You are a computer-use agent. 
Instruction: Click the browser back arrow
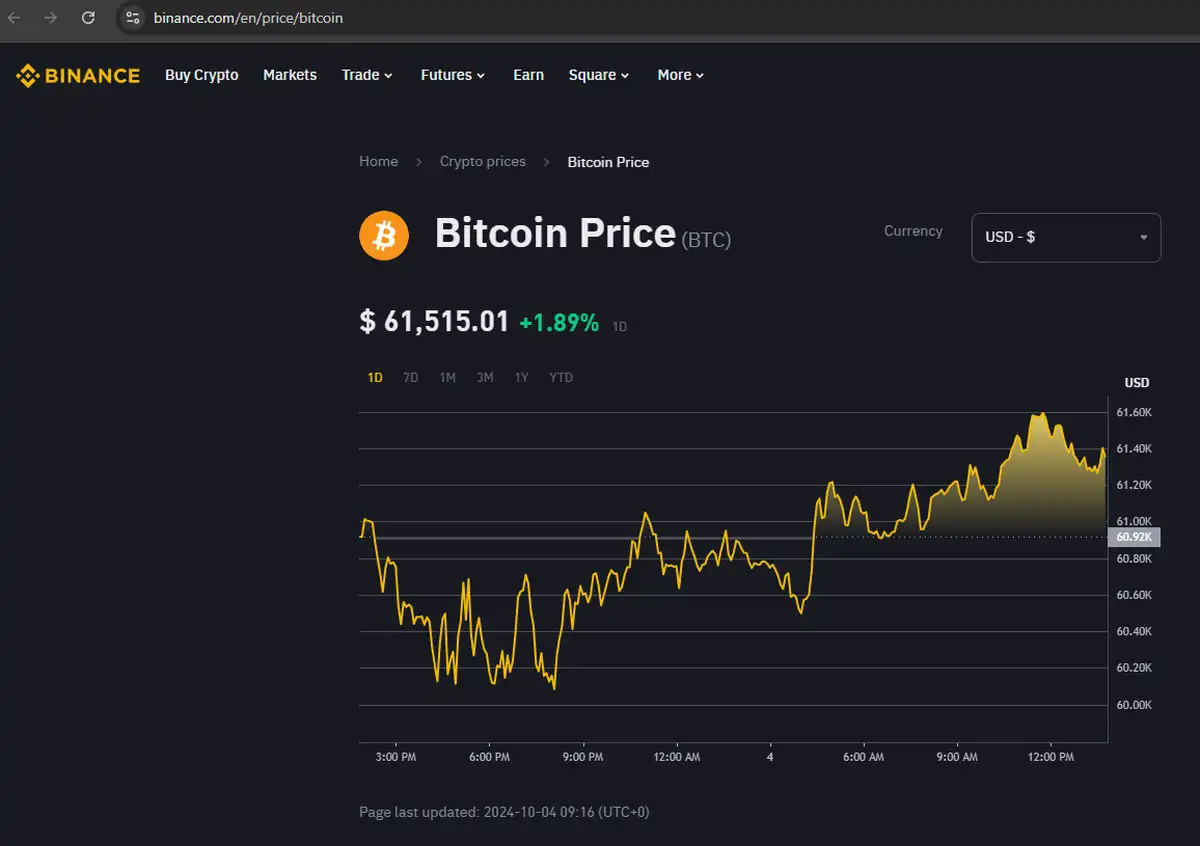[14, 18]
